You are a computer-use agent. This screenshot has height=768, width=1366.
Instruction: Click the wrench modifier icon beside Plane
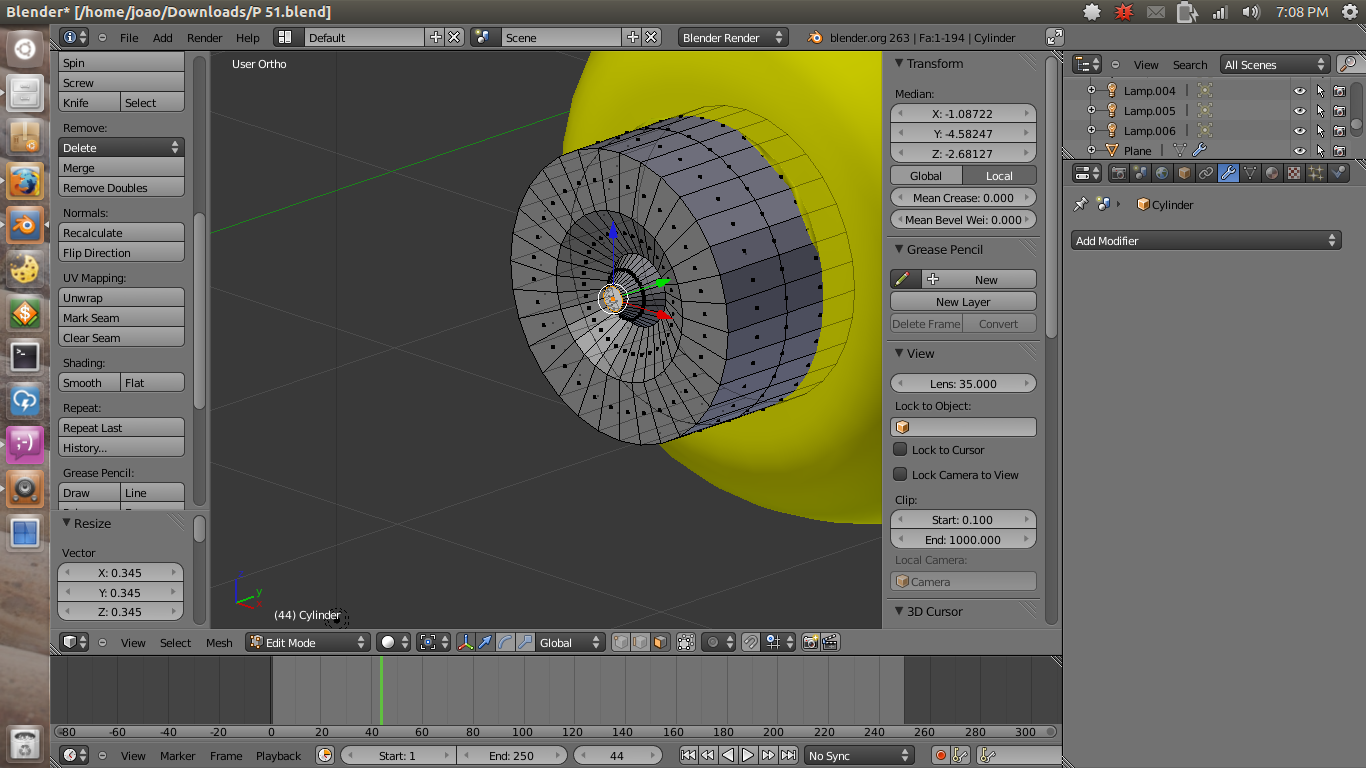[x=1200, y=150]
